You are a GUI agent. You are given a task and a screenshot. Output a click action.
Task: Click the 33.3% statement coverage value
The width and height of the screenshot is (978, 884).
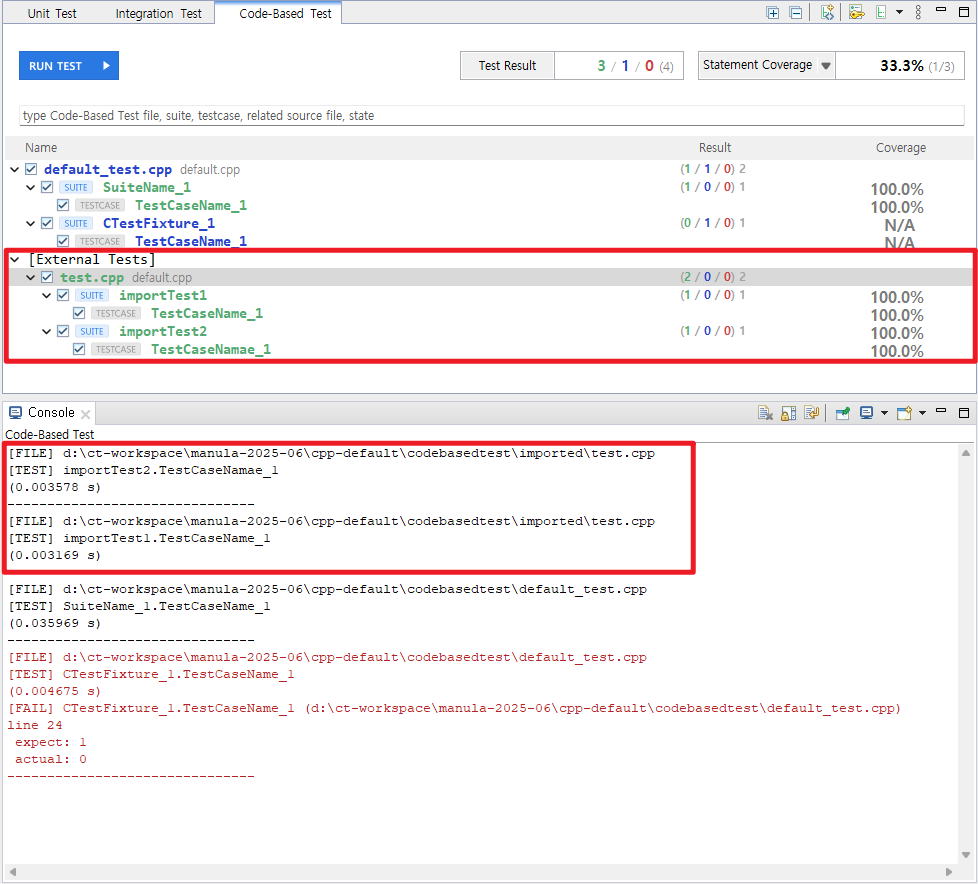[901, 66]
